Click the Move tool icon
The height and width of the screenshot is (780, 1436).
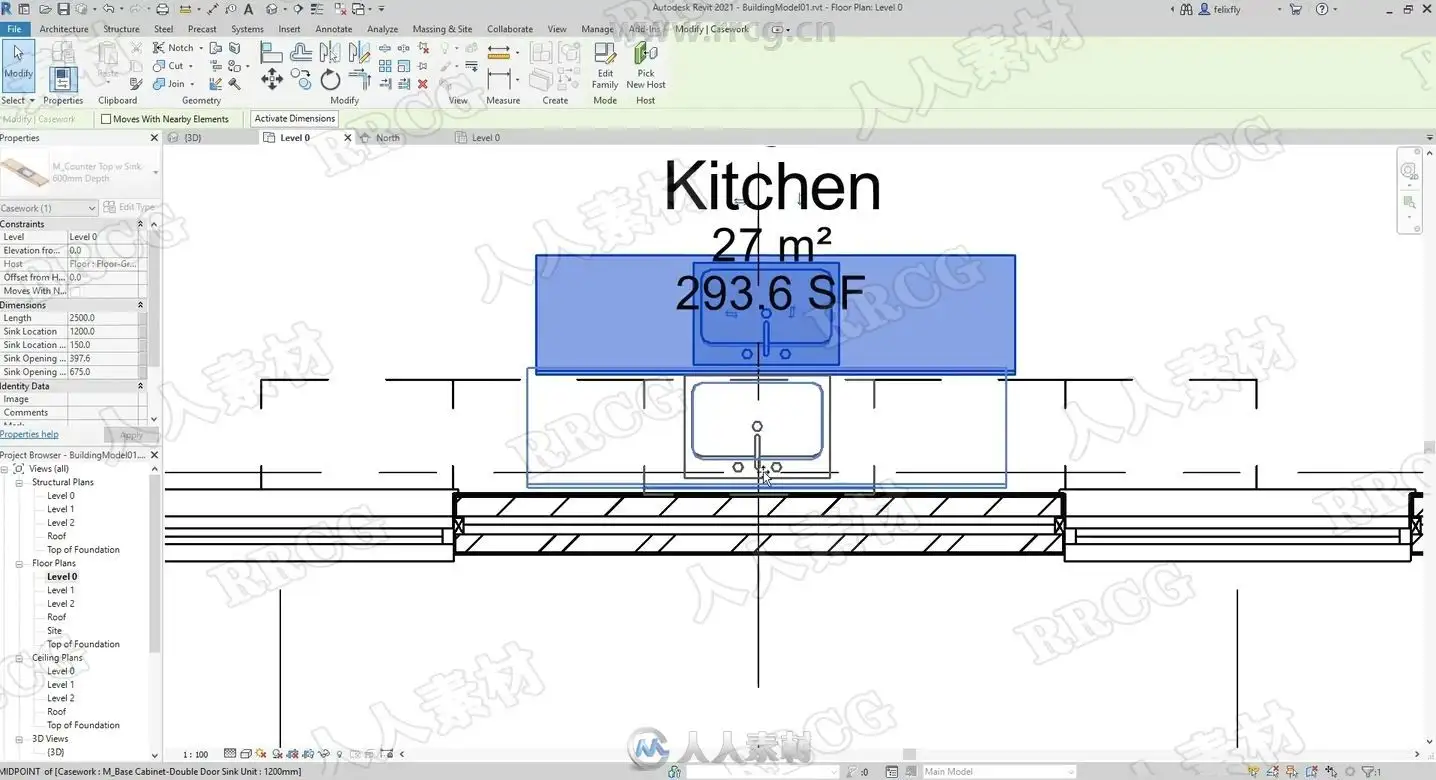[271, 80]
